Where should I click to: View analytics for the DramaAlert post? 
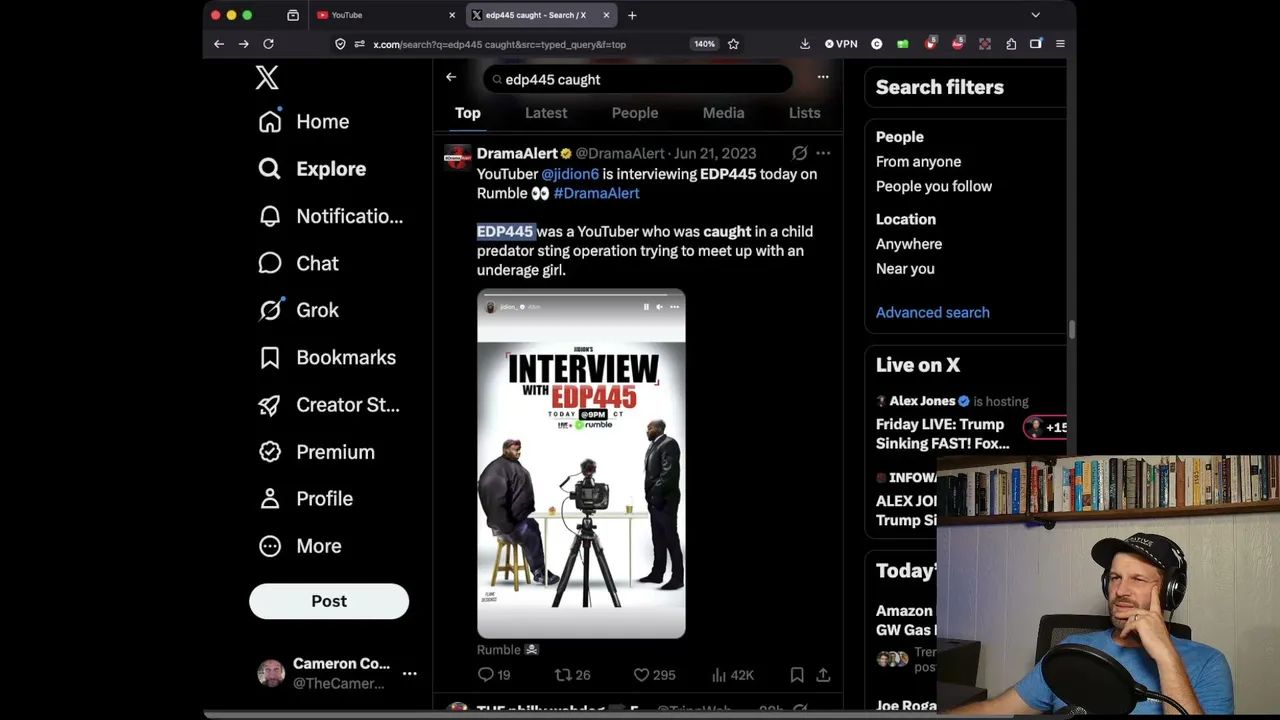click(x=732, y=675)
